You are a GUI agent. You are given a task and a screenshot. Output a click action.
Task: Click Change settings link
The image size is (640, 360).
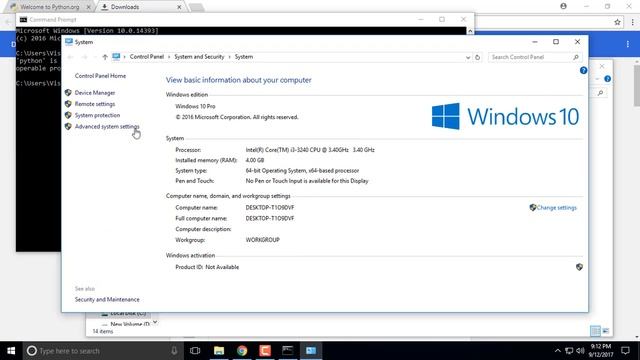click(556, 208)
